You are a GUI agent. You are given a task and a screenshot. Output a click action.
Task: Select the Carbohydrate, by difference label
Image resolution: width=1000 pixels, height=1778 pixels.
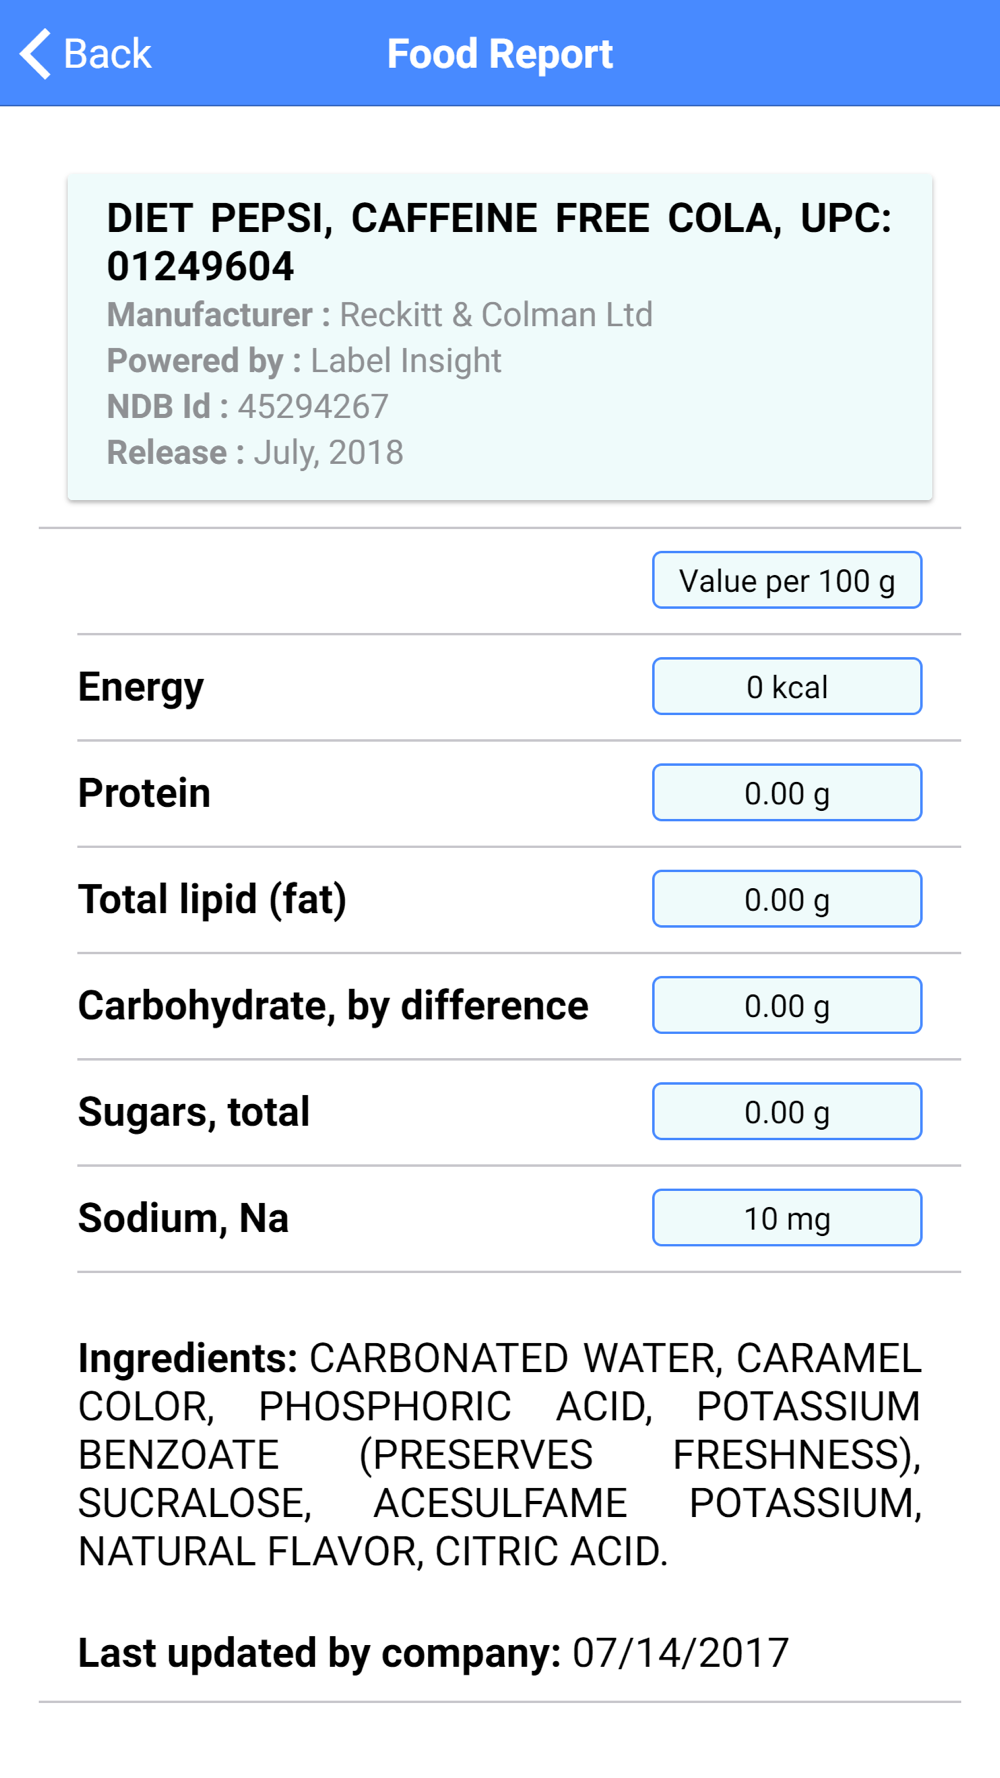(x=333, y=1006)
